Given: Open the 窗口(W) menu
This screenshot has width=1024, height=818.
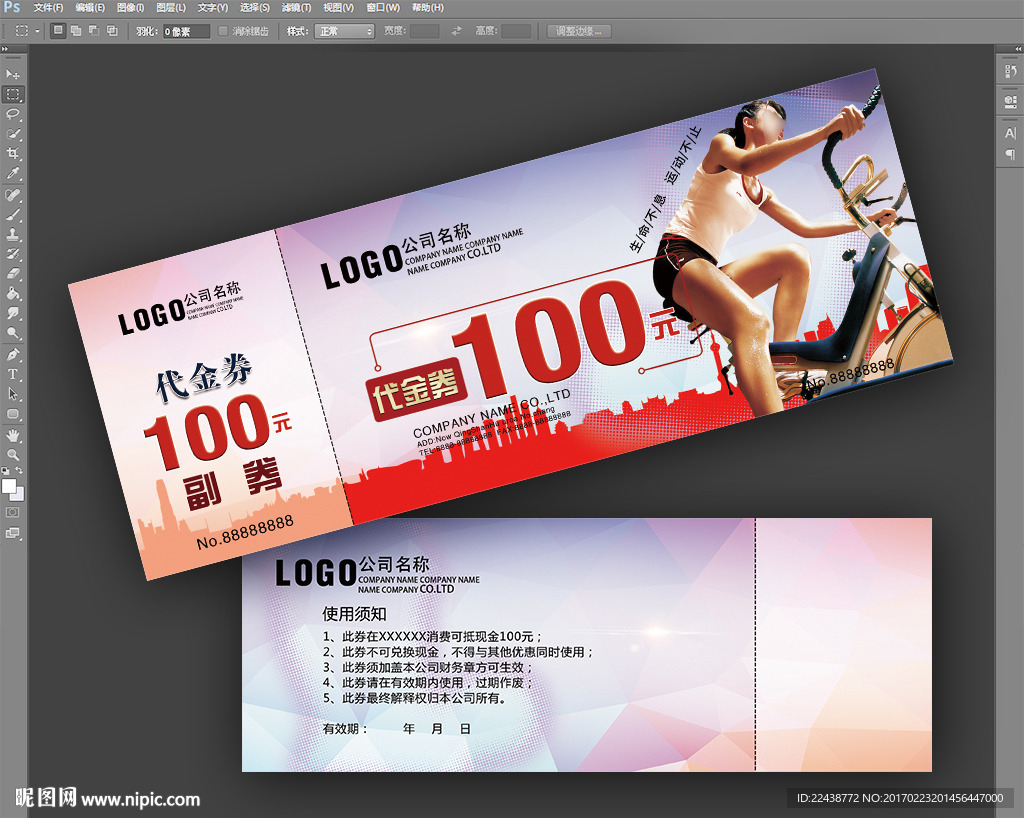Looking at the screenshot, I should (x=383, y=8).
